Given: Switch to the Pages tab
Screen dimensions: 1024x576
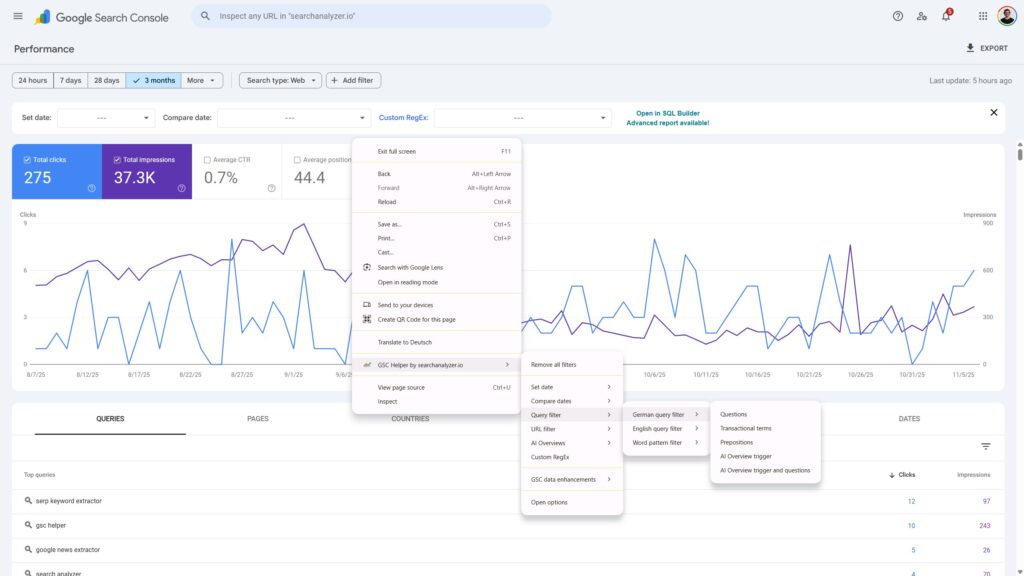Looking at the screenshot, I should 257,419.
